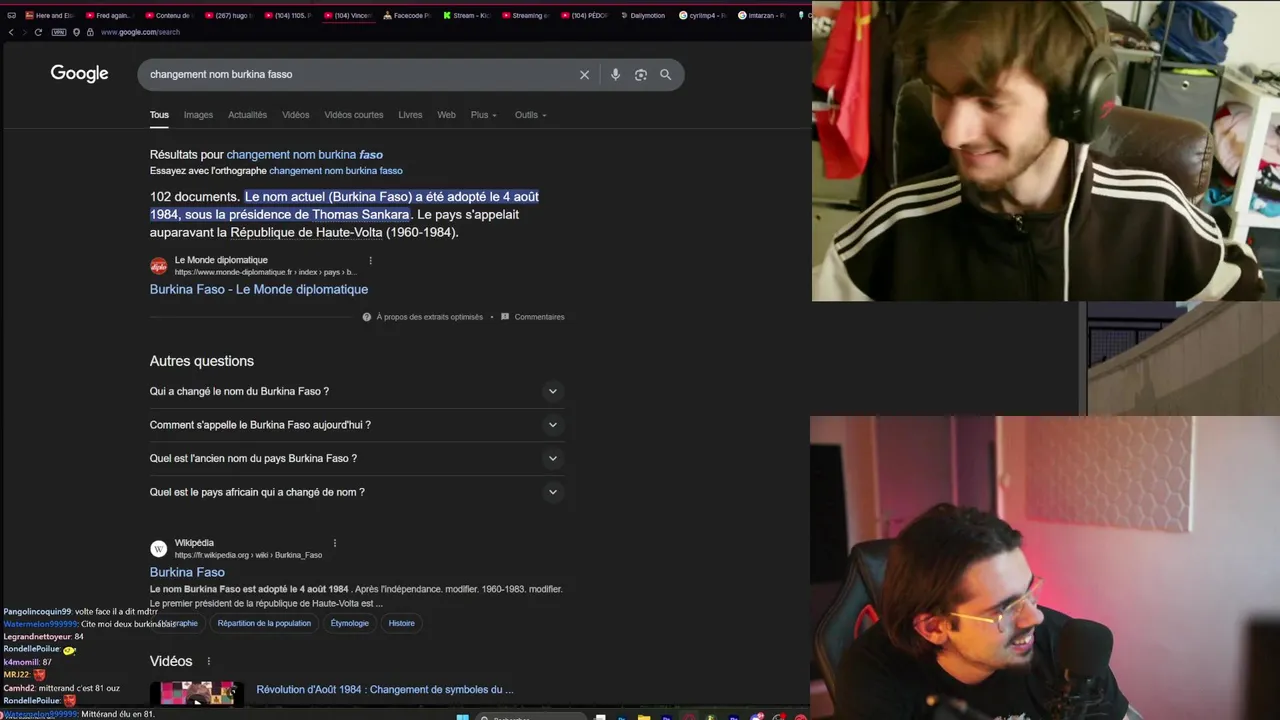This screenshot has width=1280, height=720.
Task: Open the question mark about optimized snippets
Action: point(367,317)
